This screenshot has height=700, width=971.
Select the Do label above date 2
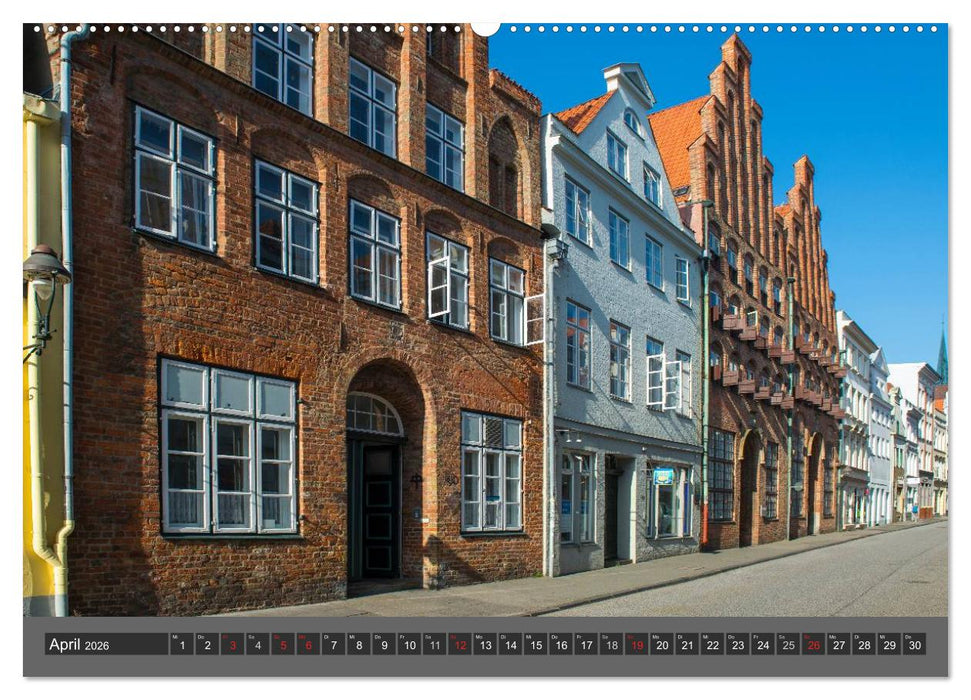tap(200, 639)
